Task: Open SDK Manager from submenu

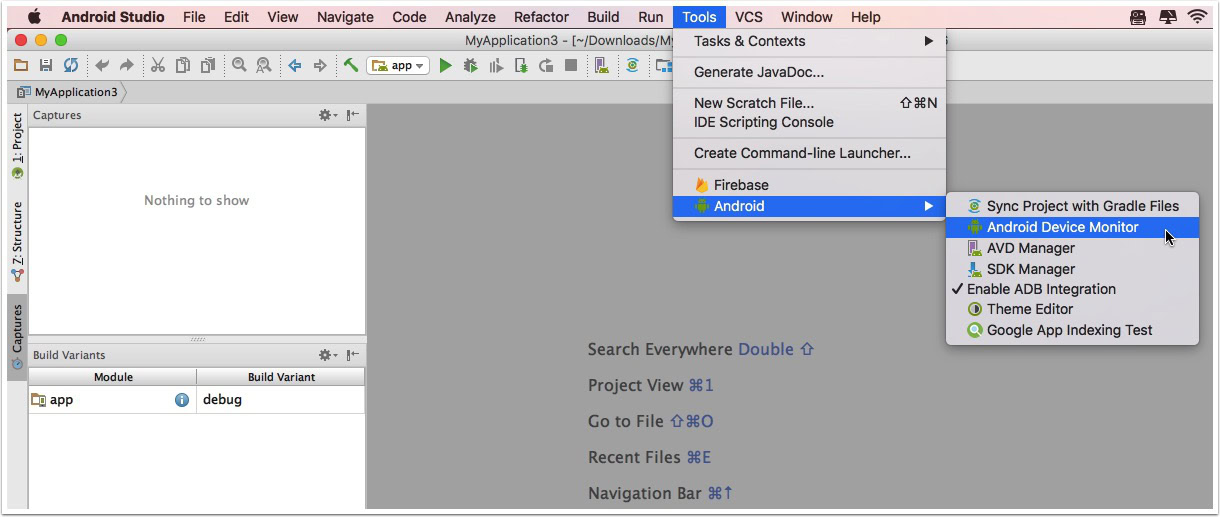Action: coord(1072,269)
